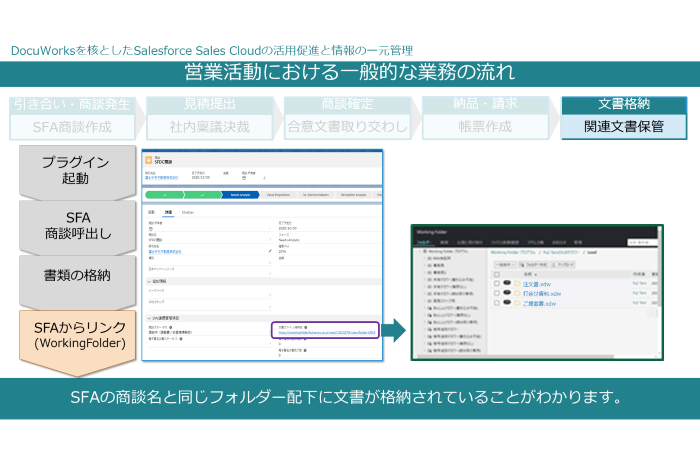Open the フォルダー tab in Working Folder
700x467 pixels.
(x=424, y=242)
